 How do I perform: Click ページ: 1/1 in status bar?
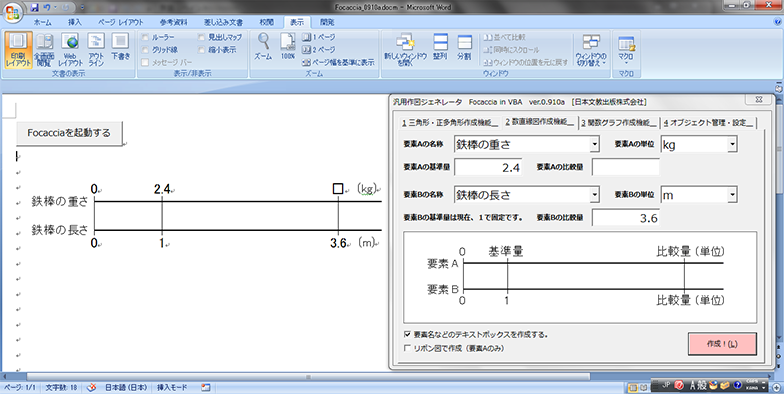[20, 388]
